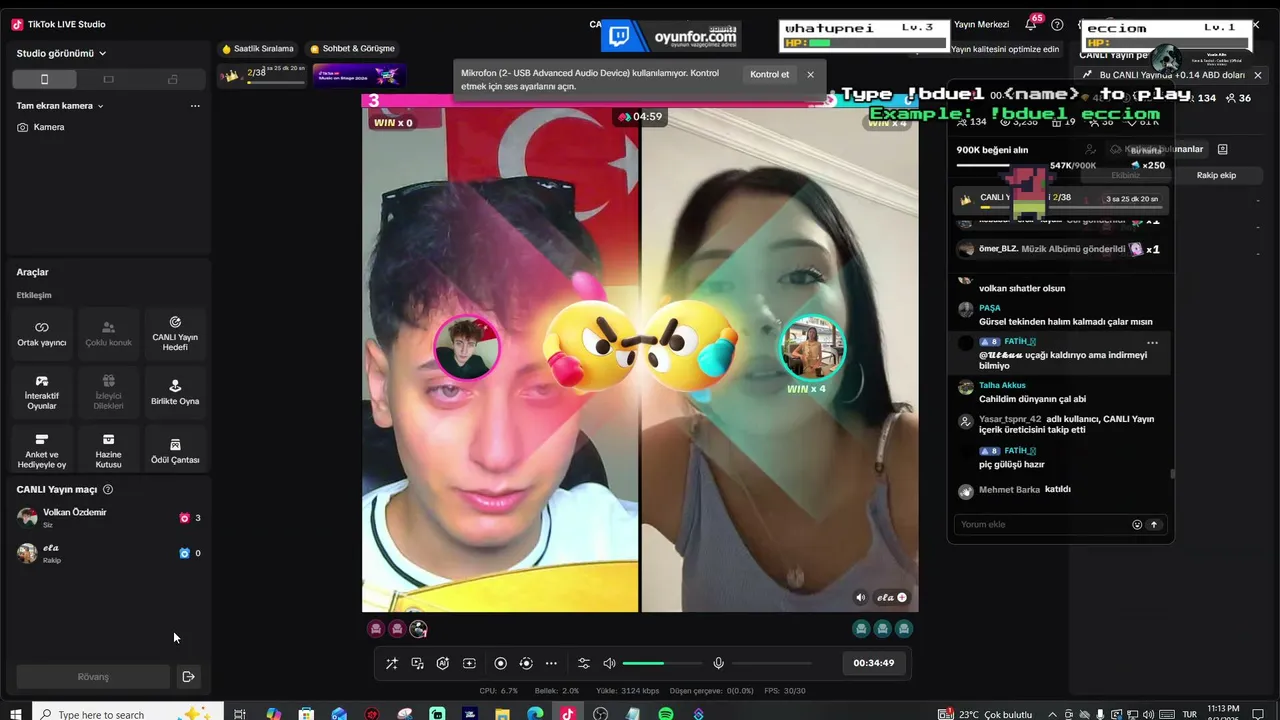Screen dimensions: 1280x720
Task: Click the Yorum ekle comment field
Action: pyautogui.click(x=1042, y=524)
